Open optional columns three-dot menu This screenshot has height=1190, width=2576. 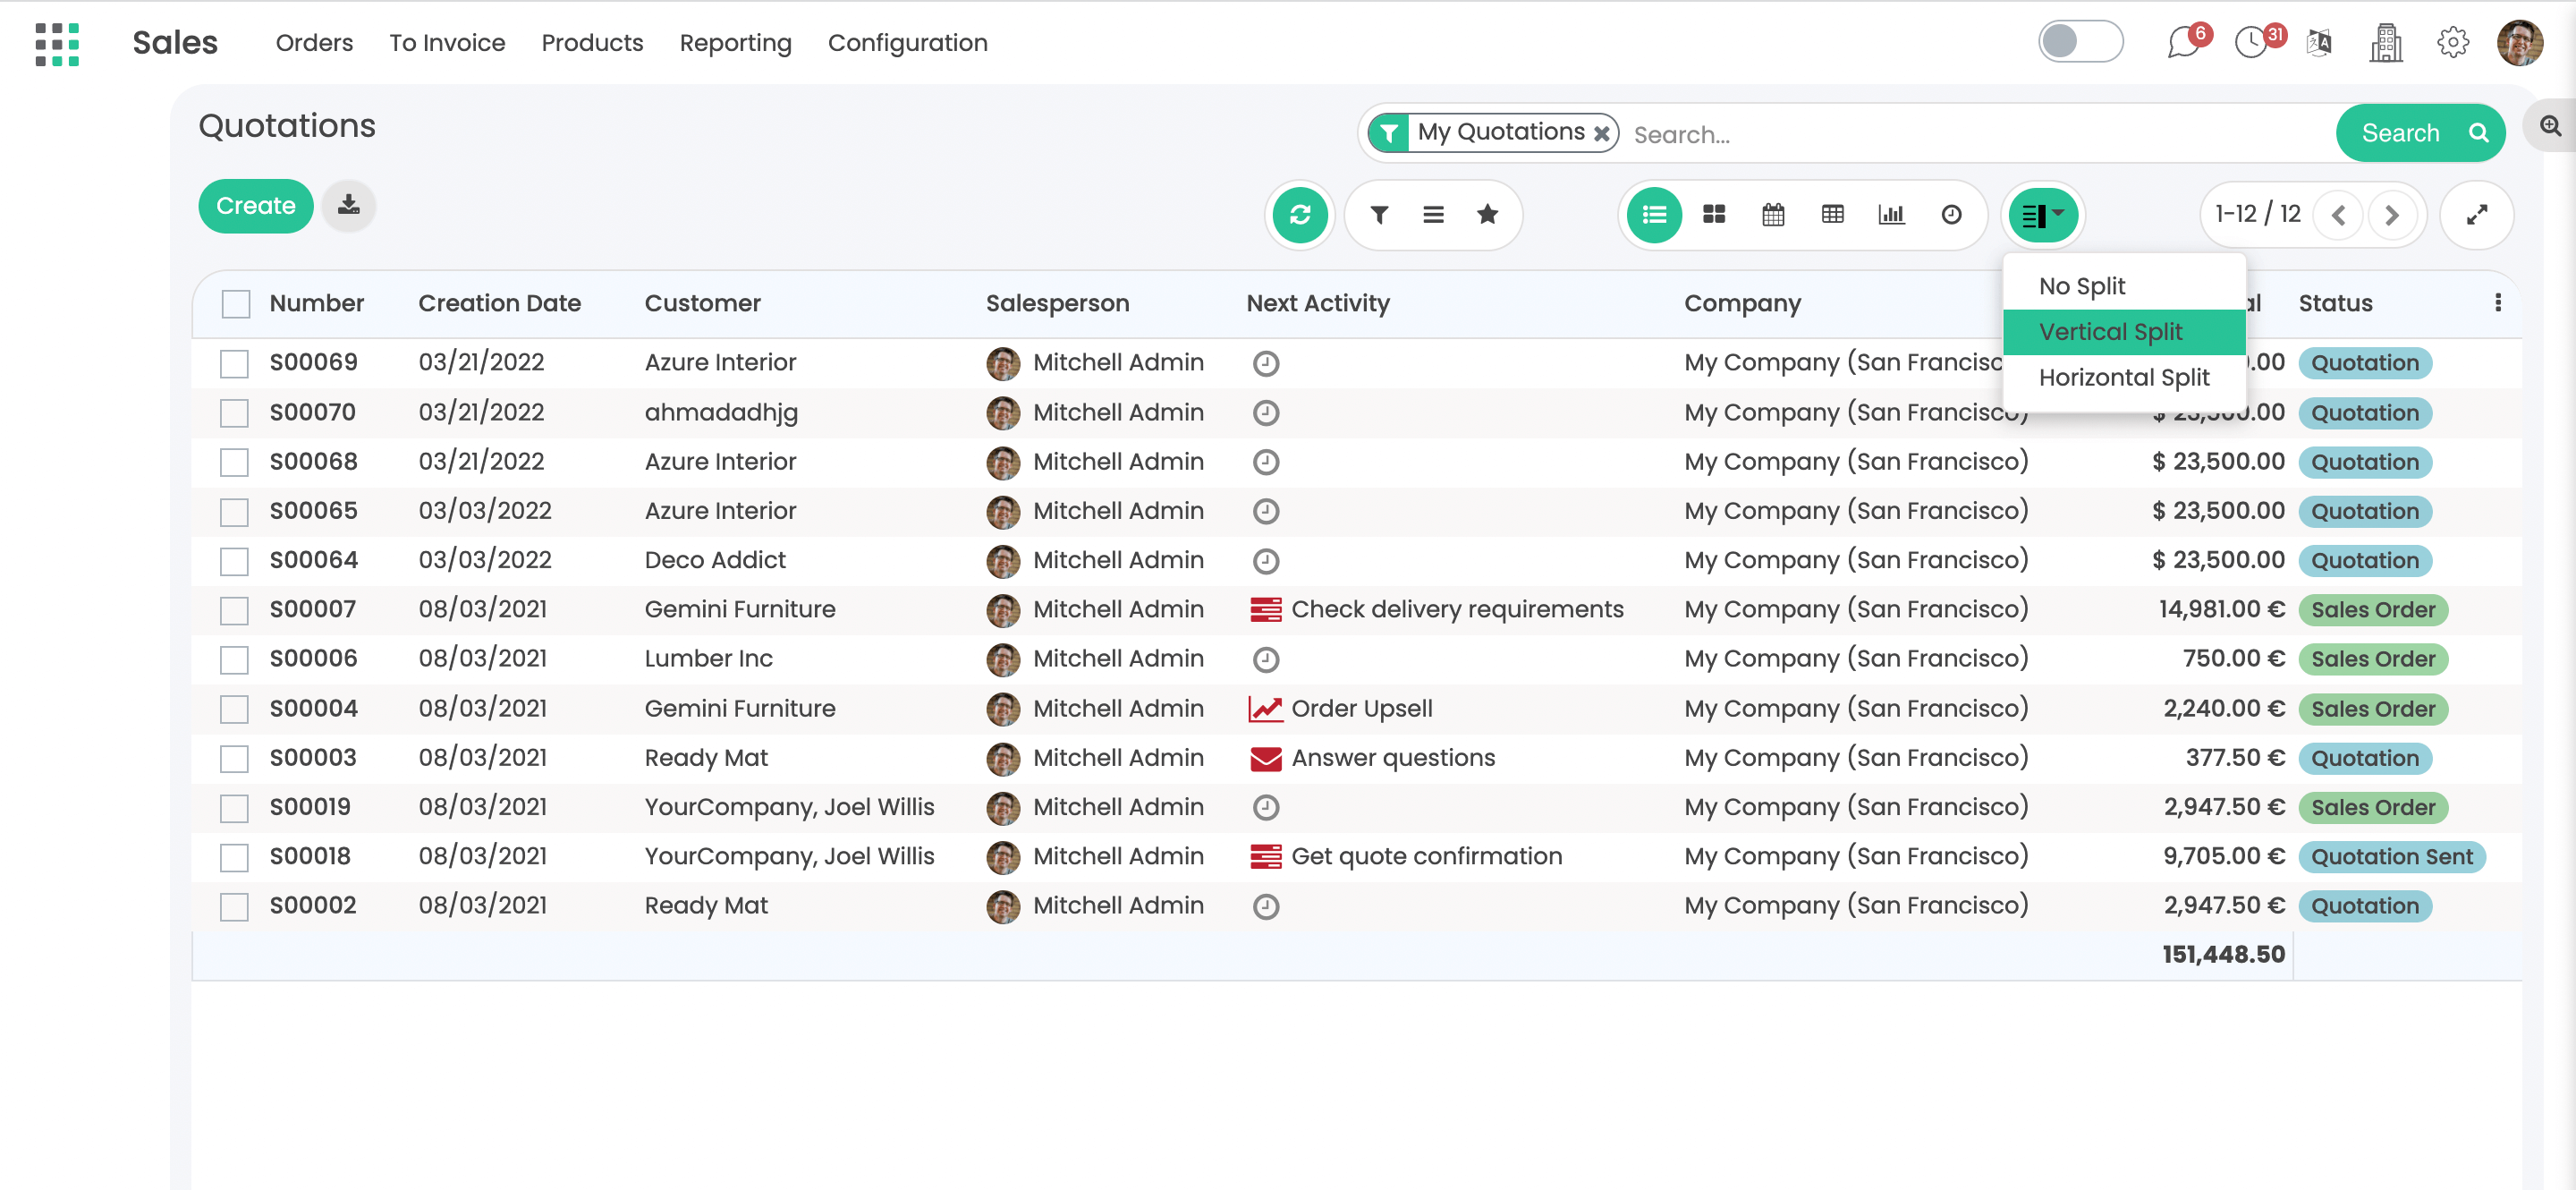[2497, 303]
